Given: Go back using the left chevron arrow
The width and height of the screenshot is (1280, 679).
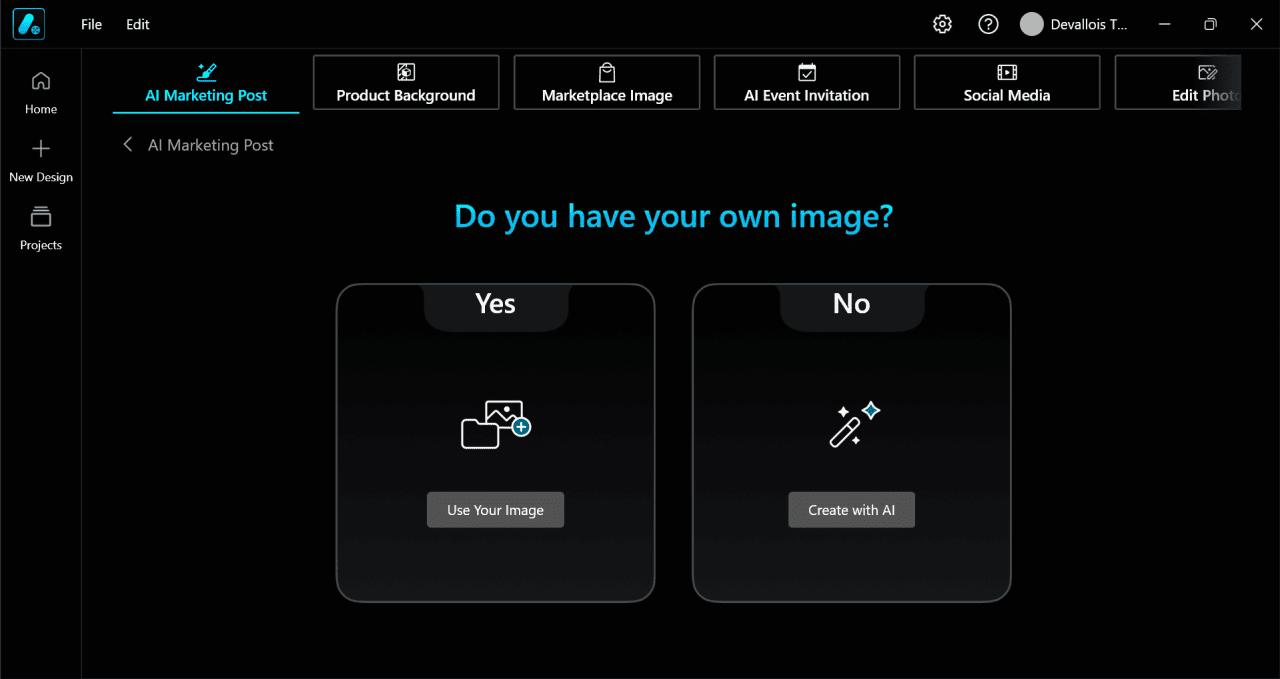Looking at the screenshot, I should [x=127, y=144].
